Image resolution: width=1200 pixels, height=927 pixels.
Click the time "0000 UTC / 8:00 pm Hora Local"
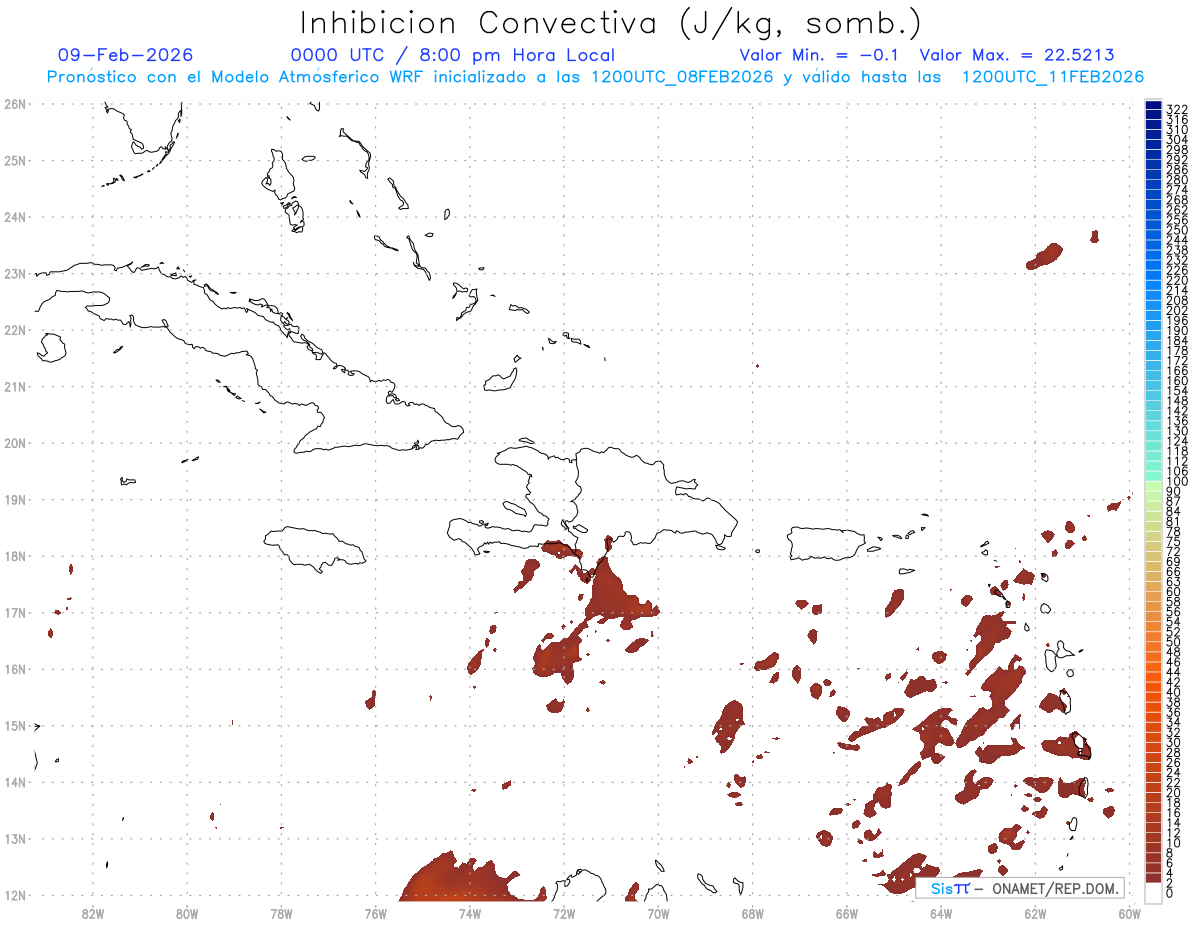pyautogui.click(x=452, y=55)
